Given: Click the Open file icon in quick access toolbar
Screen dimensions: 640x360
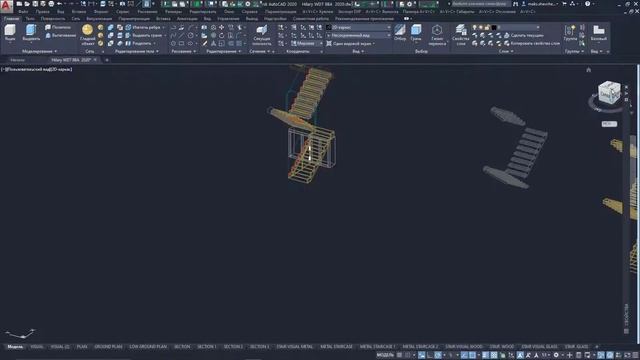Looking at the screenshot, I should click(27, 4).
